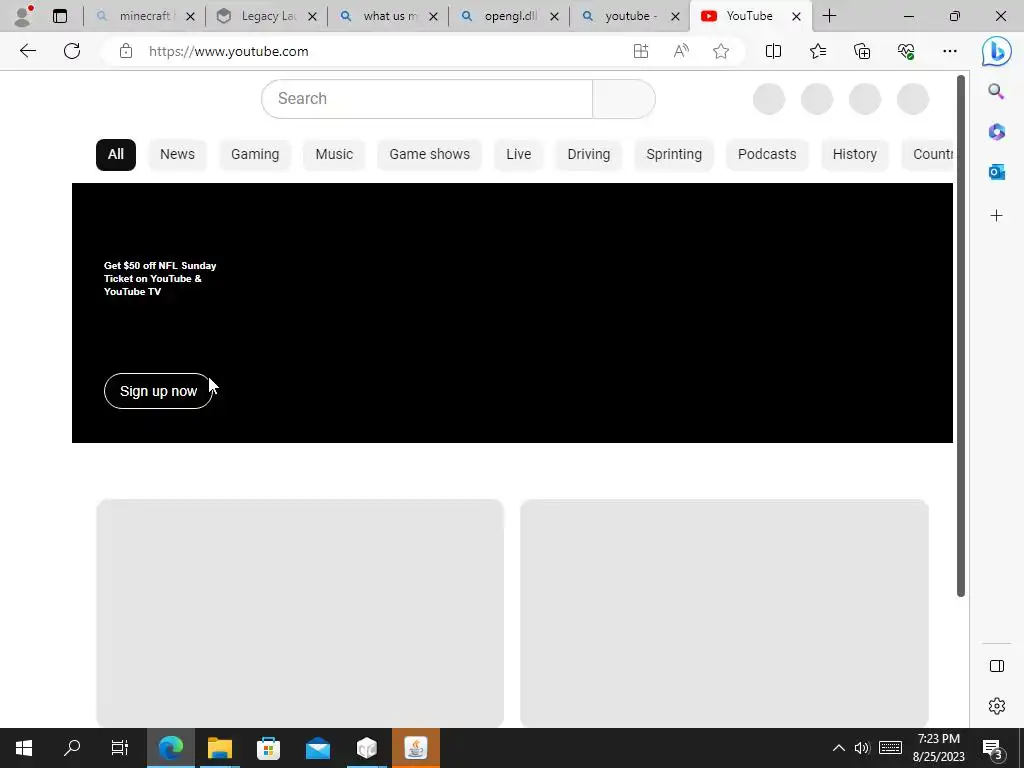Switch to the 'what us m' tab
The width and height of the screenshot is (1024, 768).
point(389,16)
